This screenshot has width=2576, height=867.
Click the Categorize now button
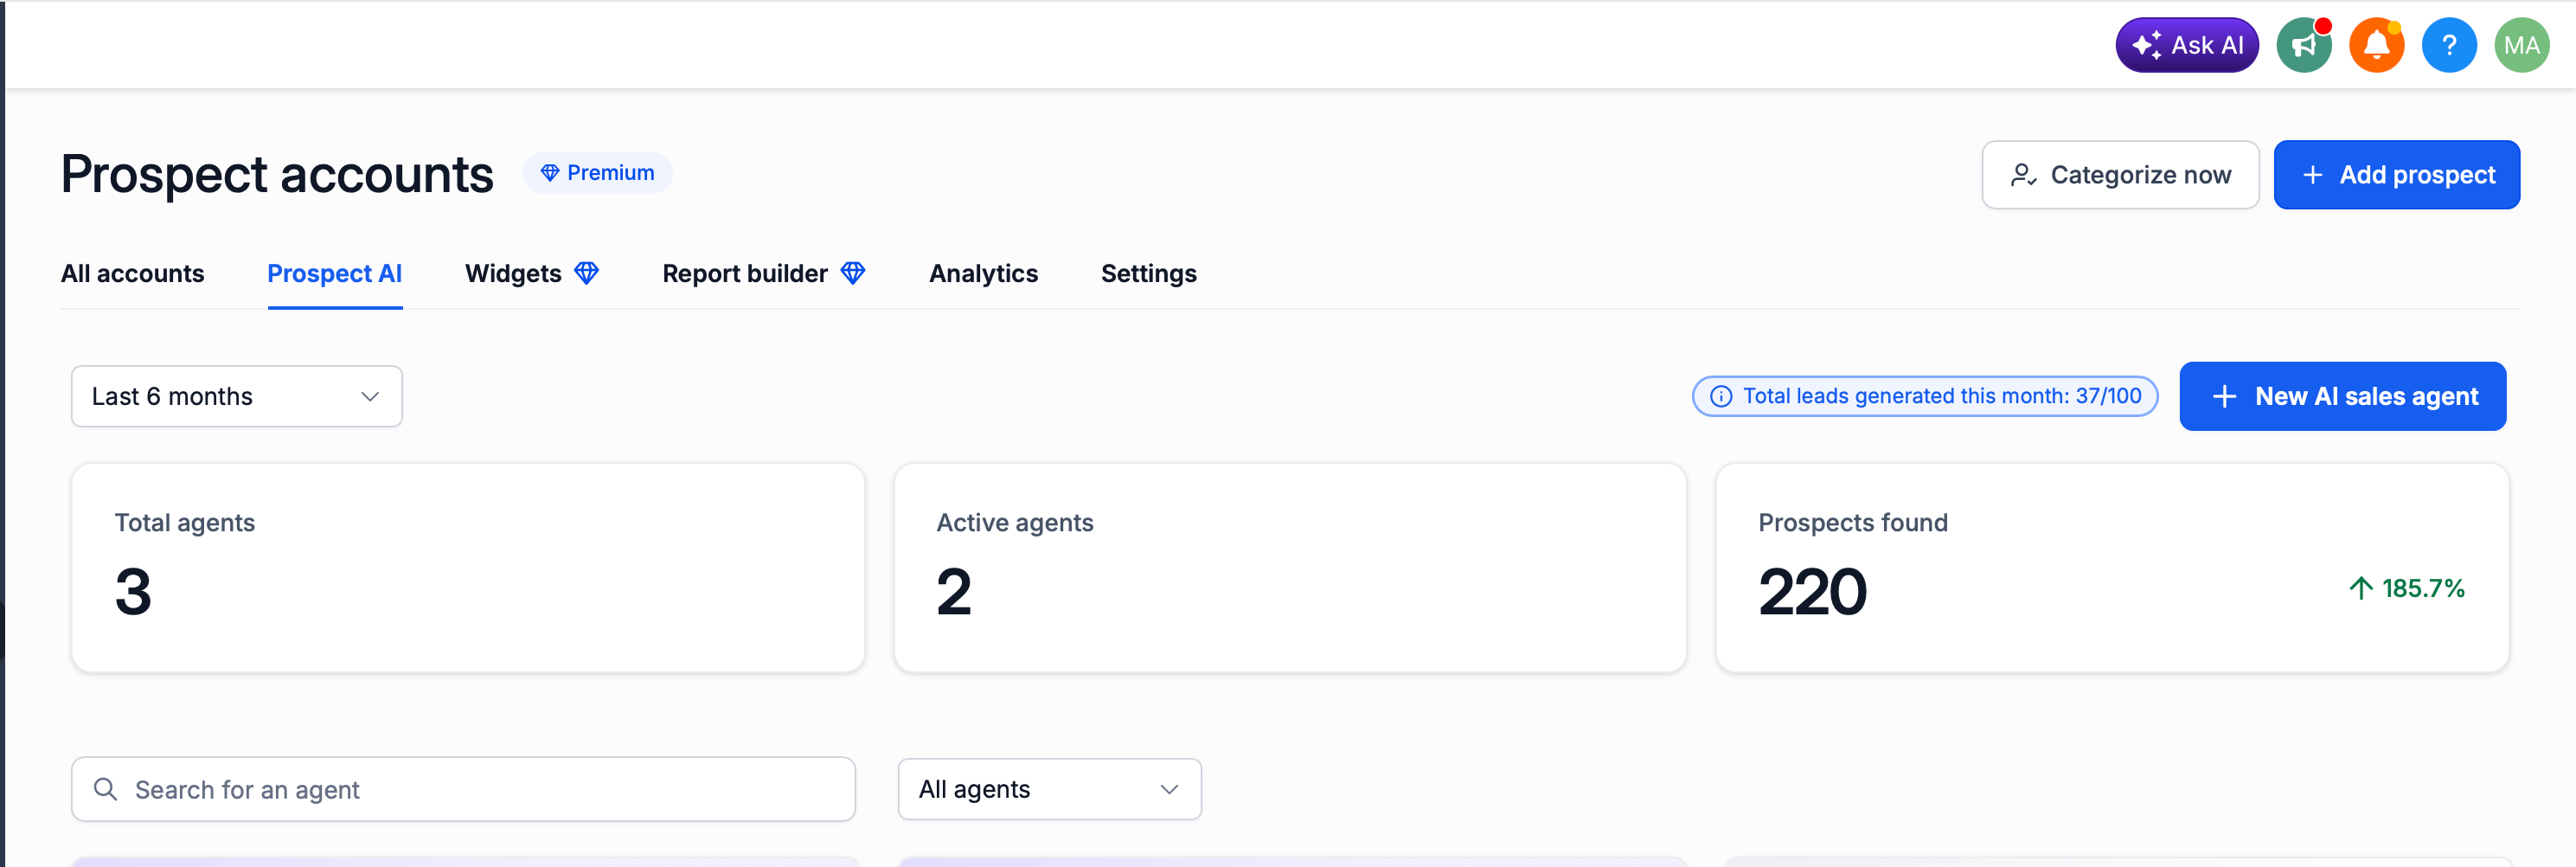tap(2120, 175)
